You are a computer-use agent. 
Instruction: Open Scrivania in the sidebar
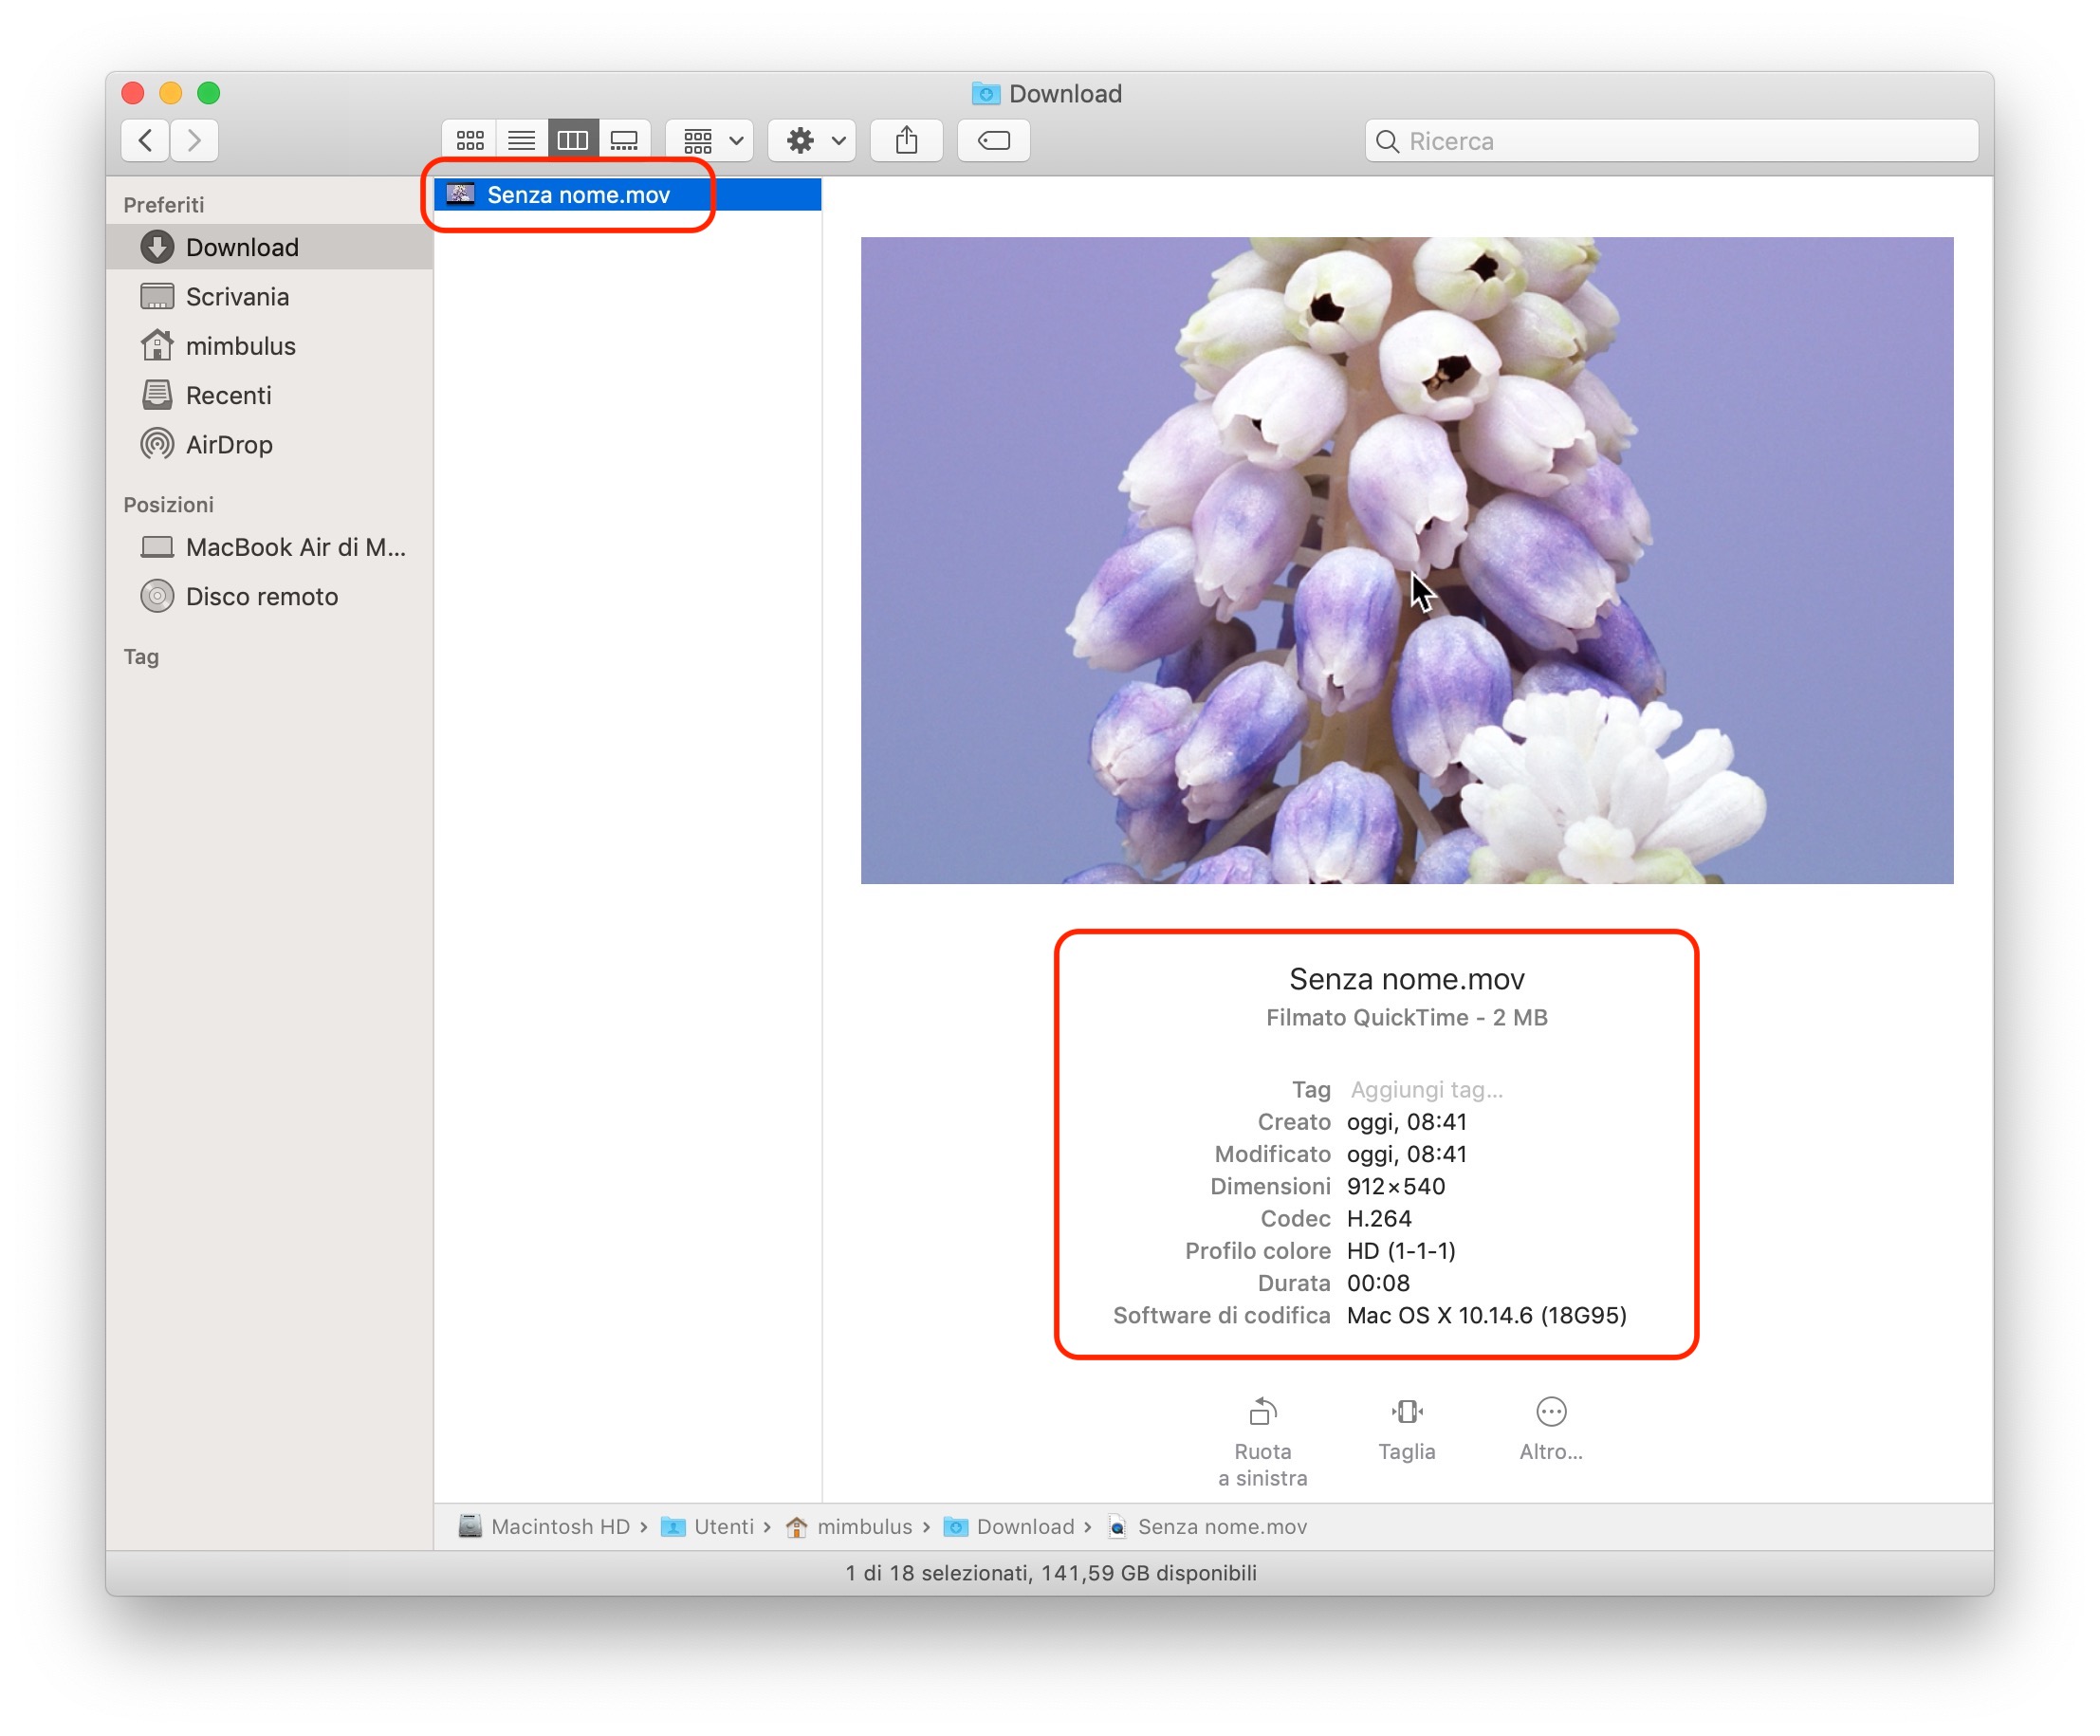tap(237, 297)
